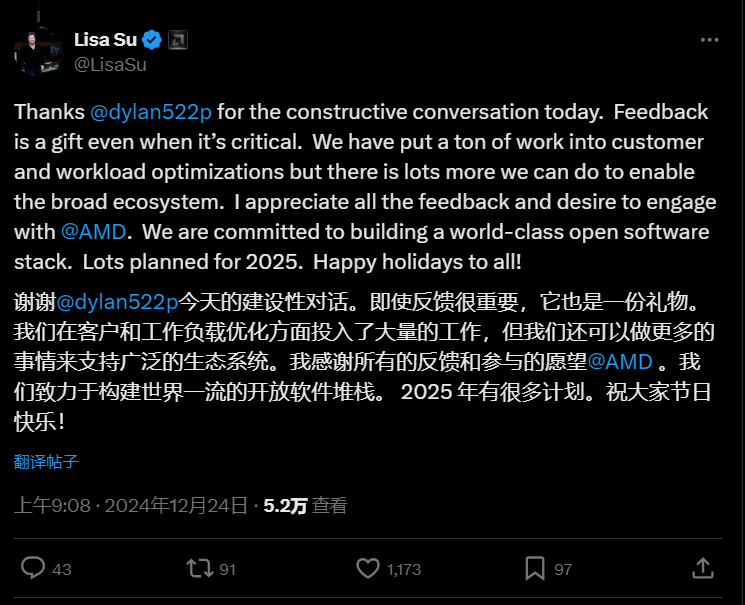Click the @dylan522p mention in the Chinese translation
Screen dimensions: 745x605
(118, 300)
